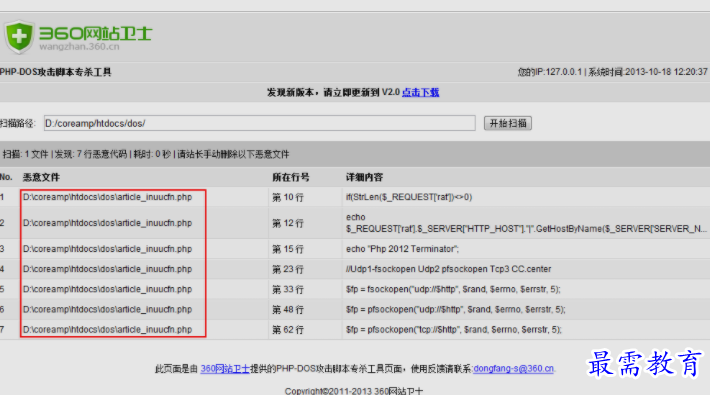Click the 恶意文件 column header
Screen dimensions: 710x395
[41, 177]
